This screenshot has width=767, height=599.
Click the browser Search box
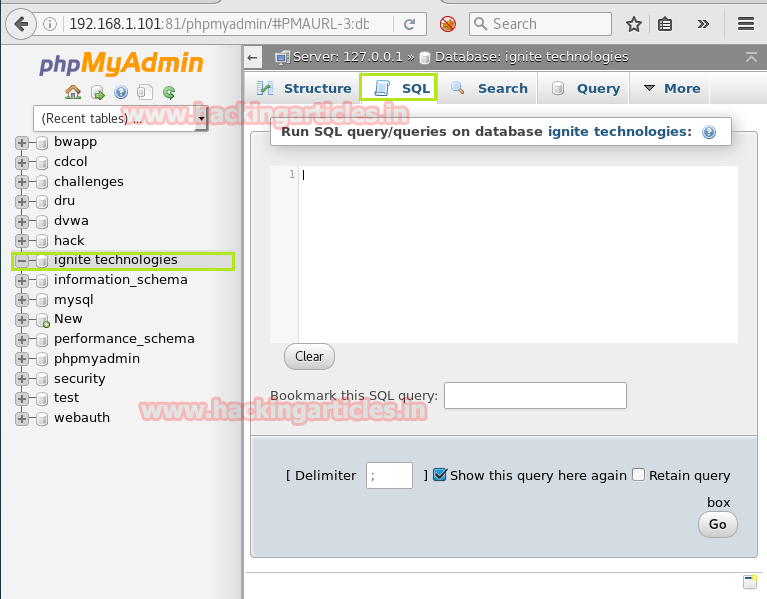click(540, 23)
